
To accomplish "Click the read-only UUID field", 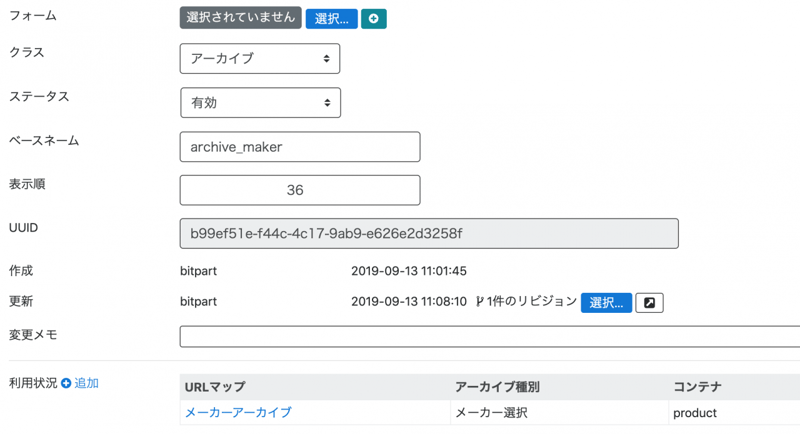I will click(x=429, y=234).
